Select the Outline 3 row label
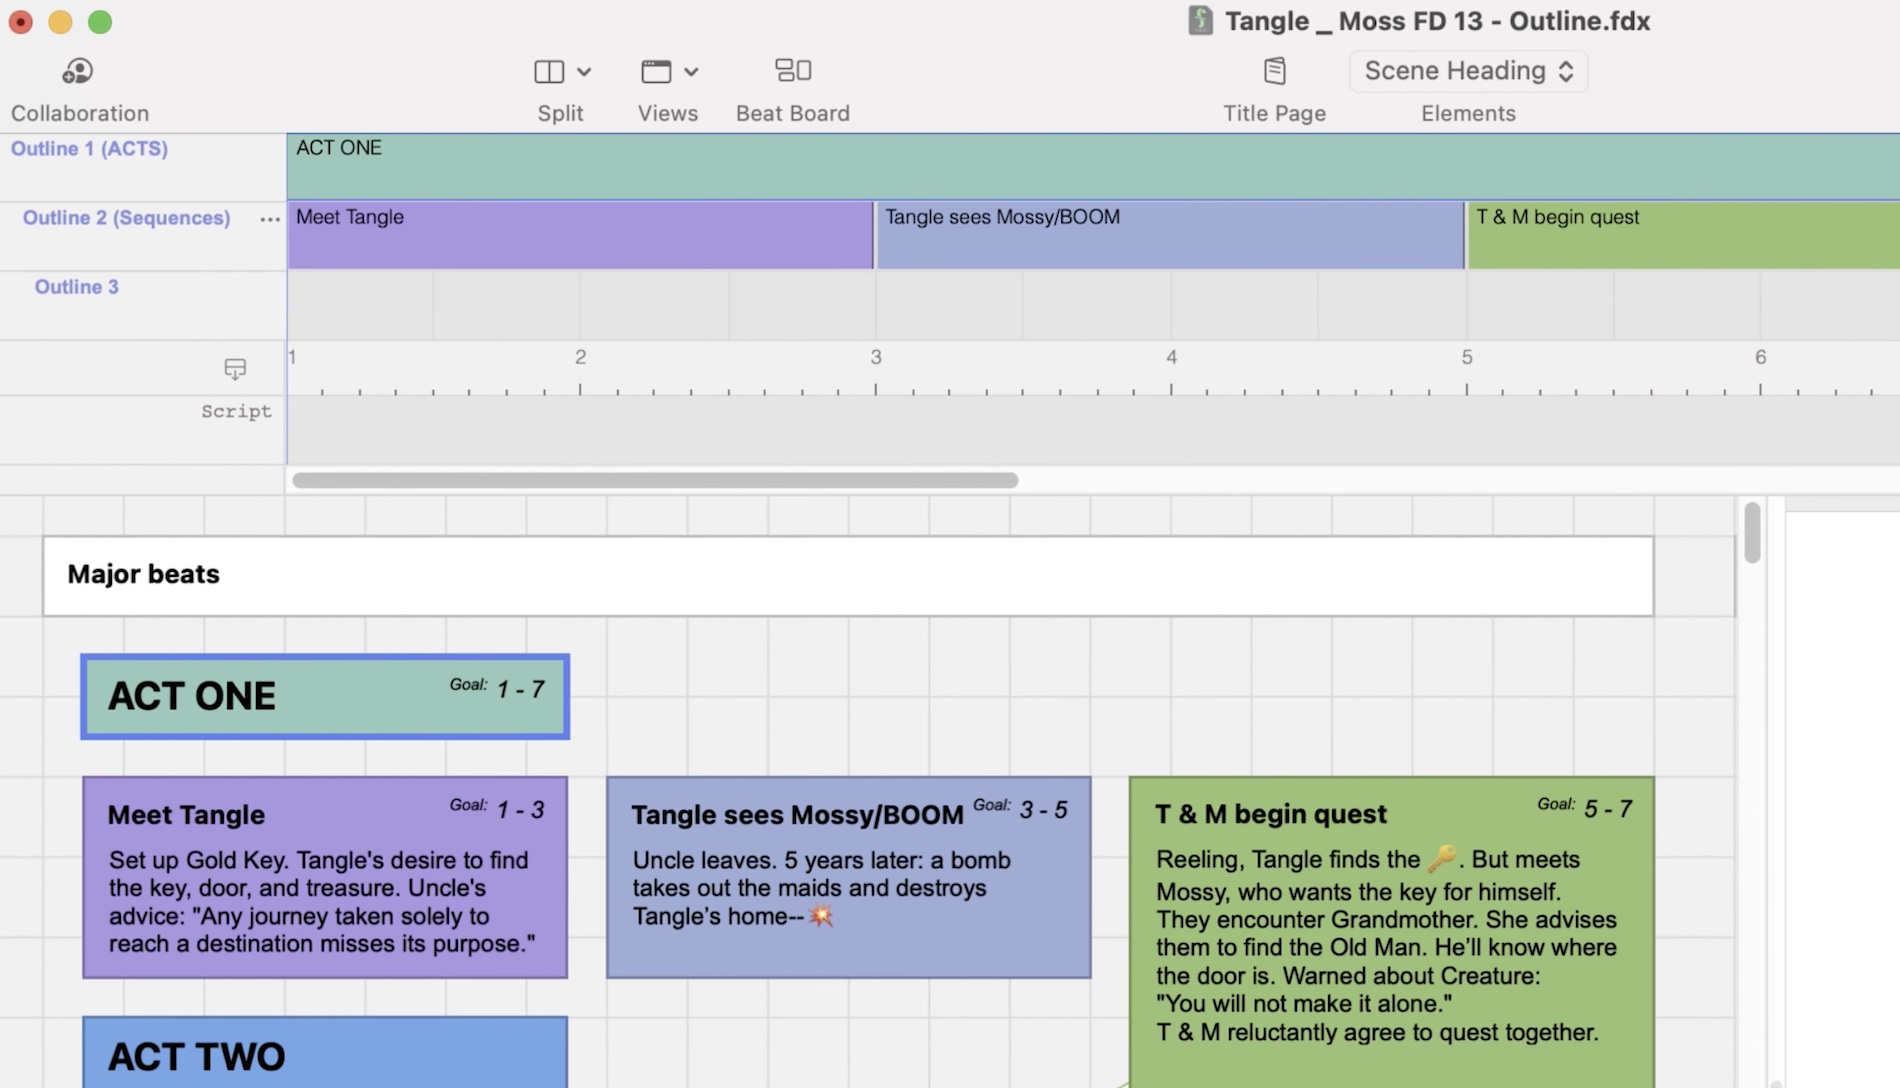This screenshot has height=1088, width=1900. tap(76, 287)
